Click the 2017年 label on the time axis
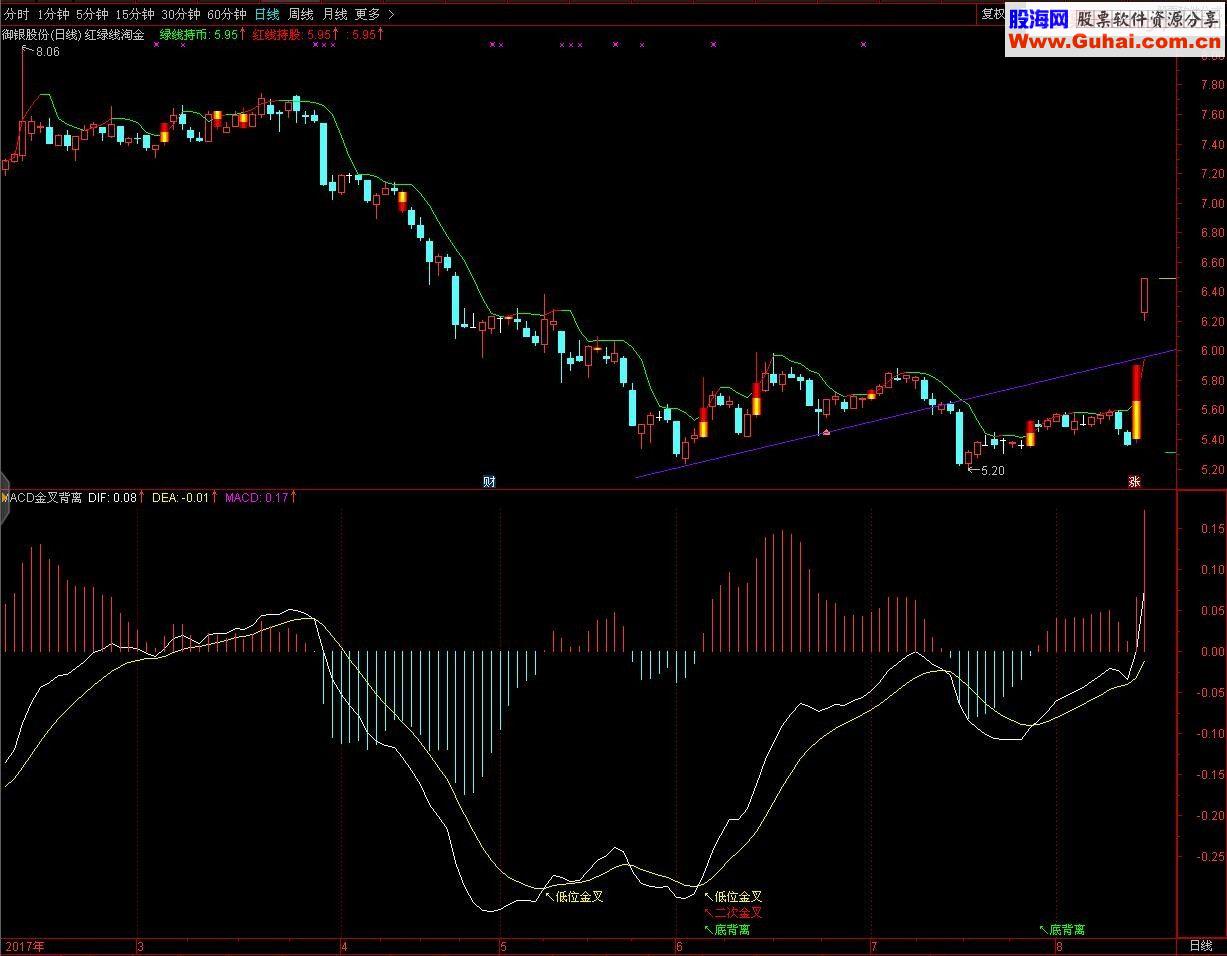The image size is (1227, 956). [25, 946]
